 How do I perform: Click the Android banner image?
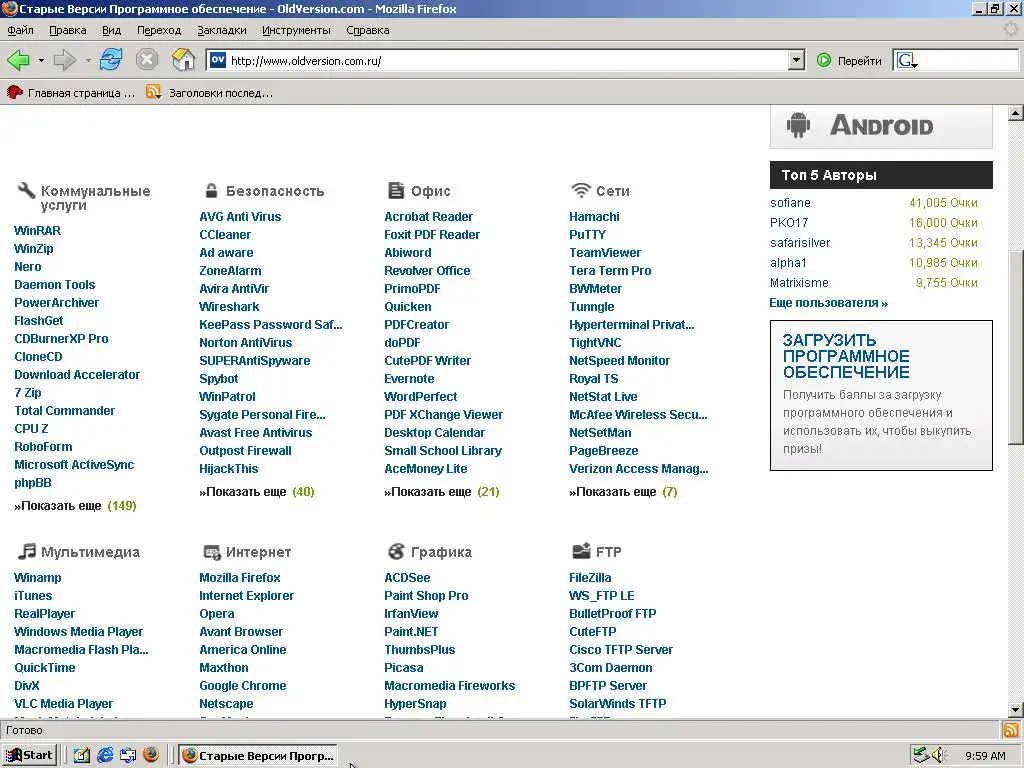click(x=881, y=126)
